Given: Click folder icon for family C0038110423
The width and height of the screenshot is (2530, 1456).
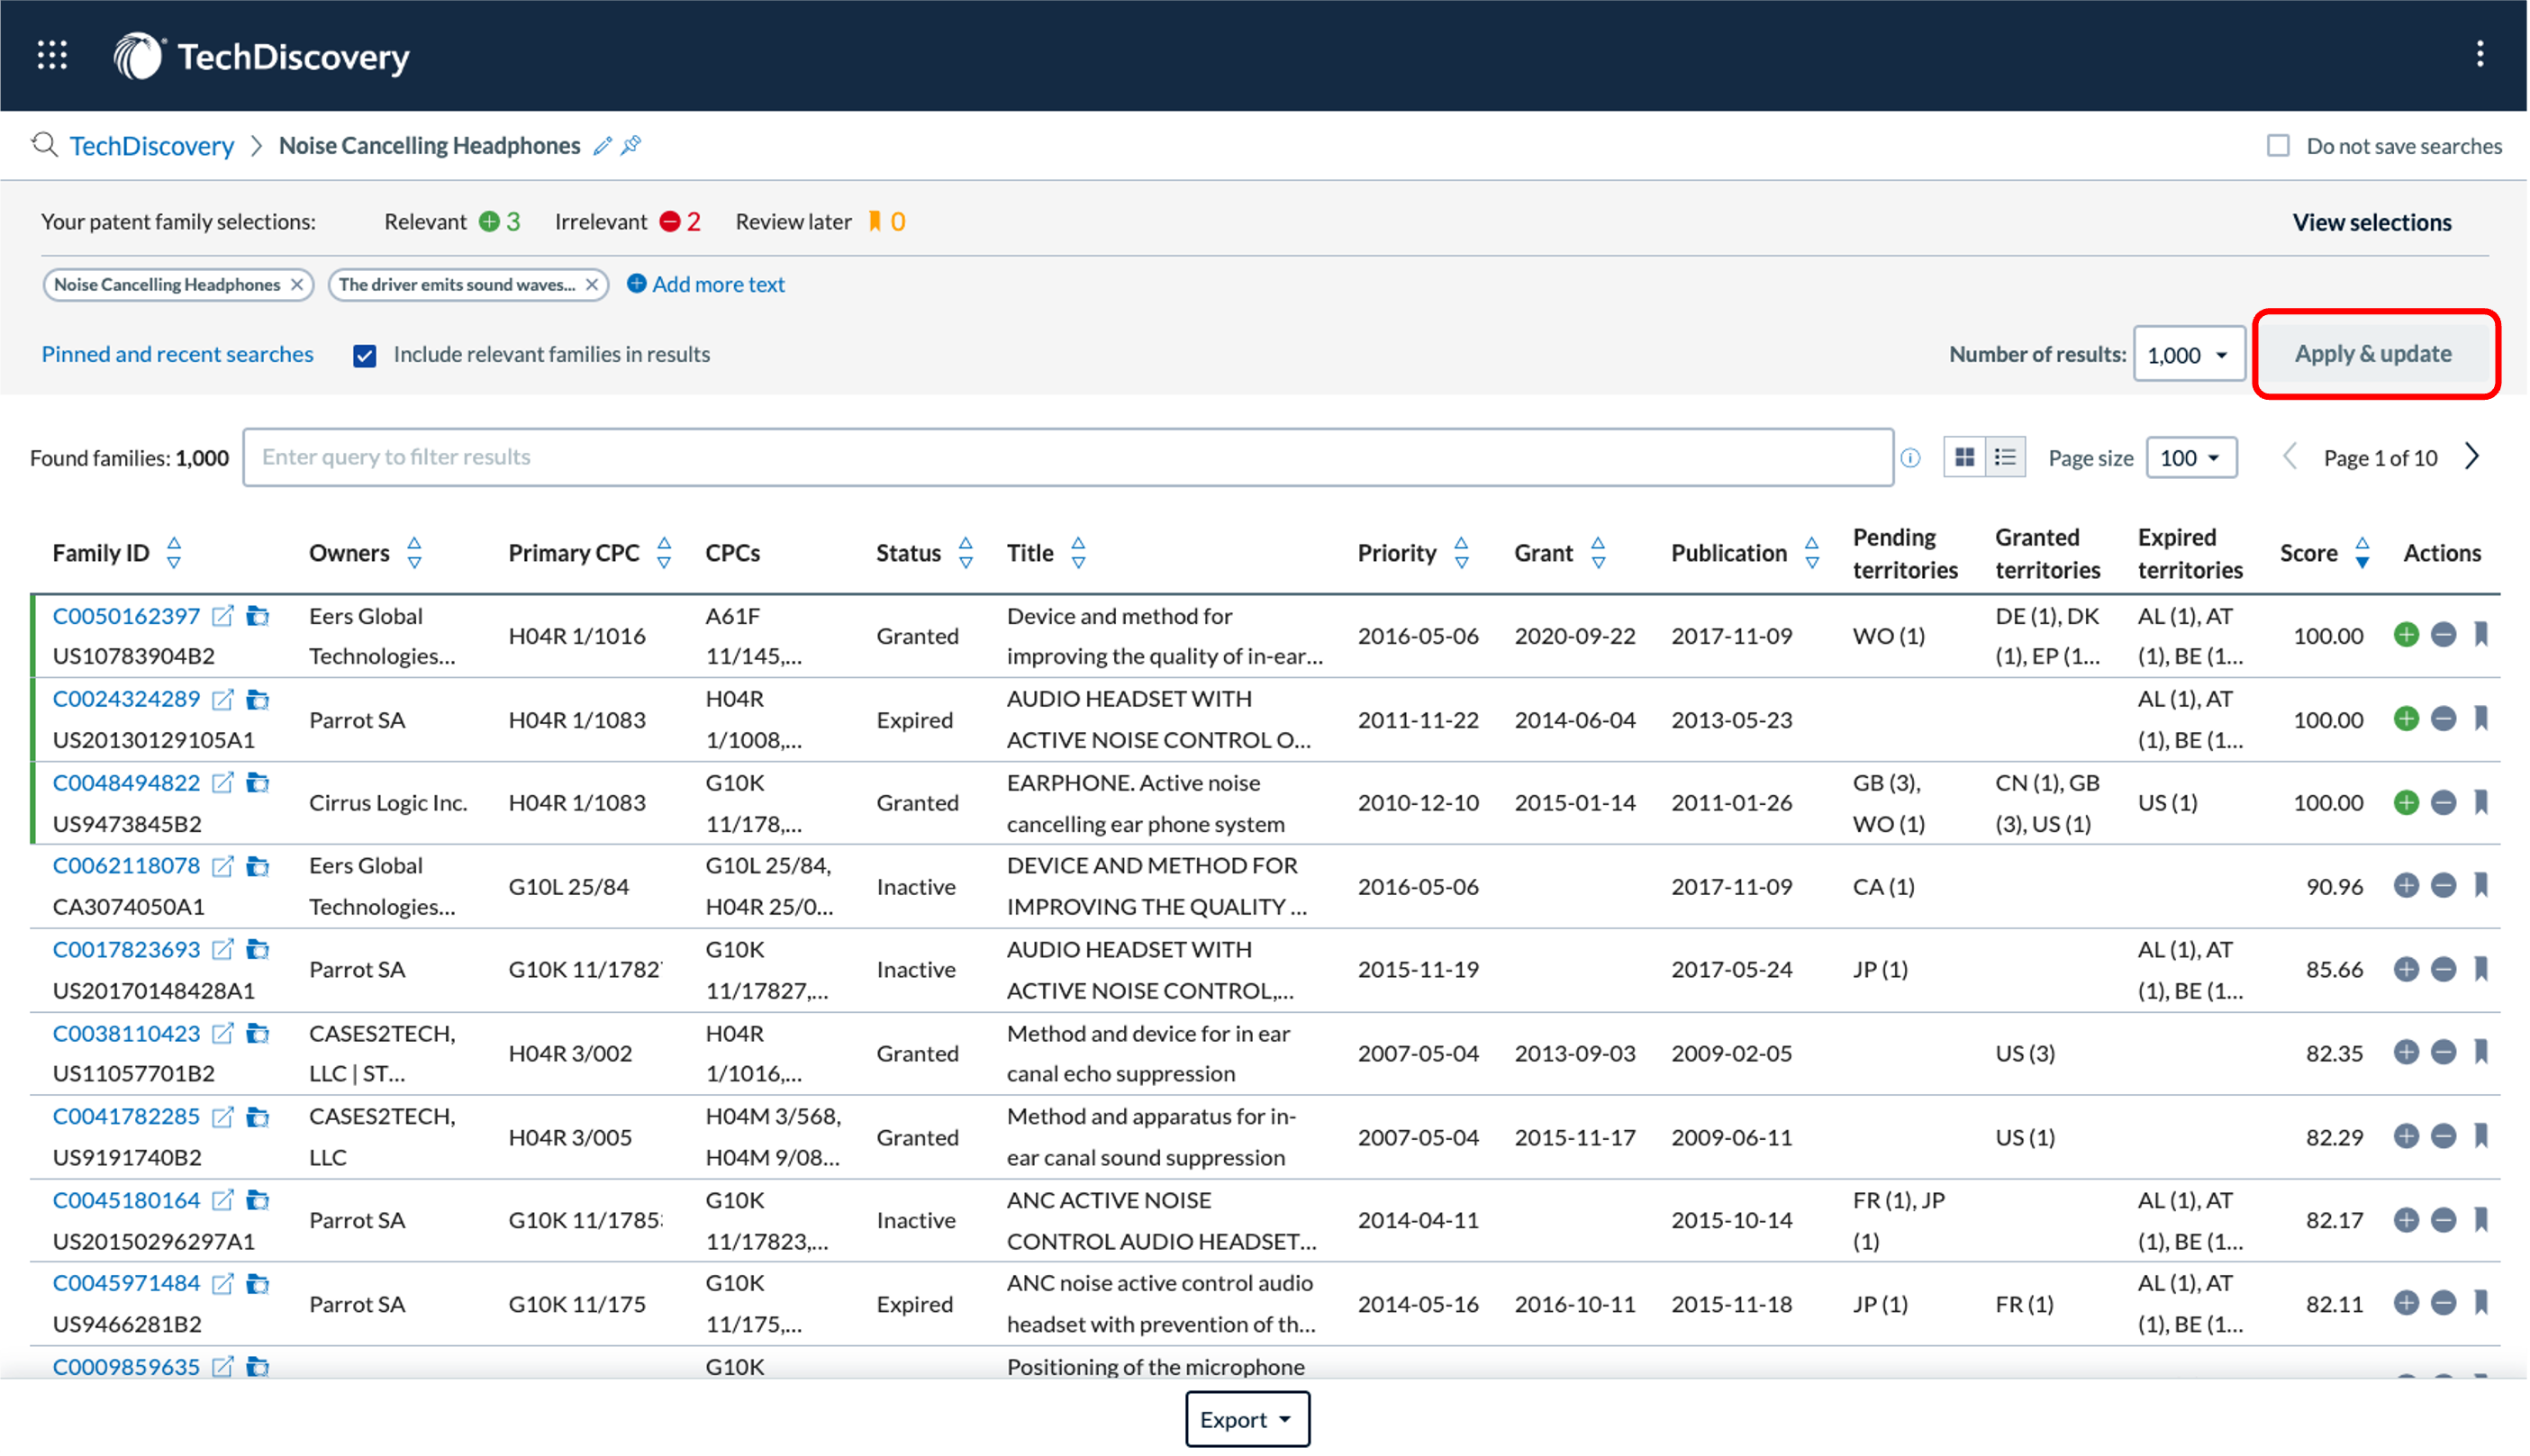Looking at the screenshot, I should coord(258,1034).
